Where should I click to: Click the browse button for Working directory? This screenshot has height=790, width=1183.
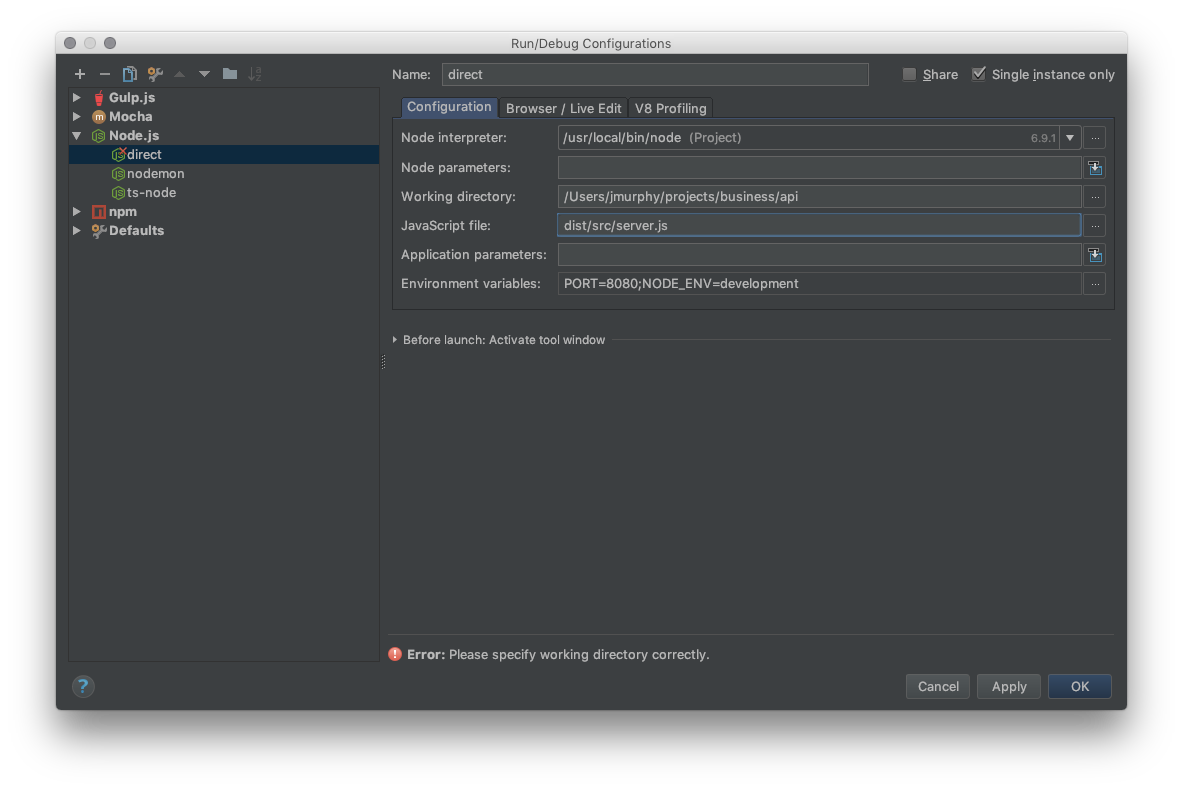click(x=1095, y=197)
